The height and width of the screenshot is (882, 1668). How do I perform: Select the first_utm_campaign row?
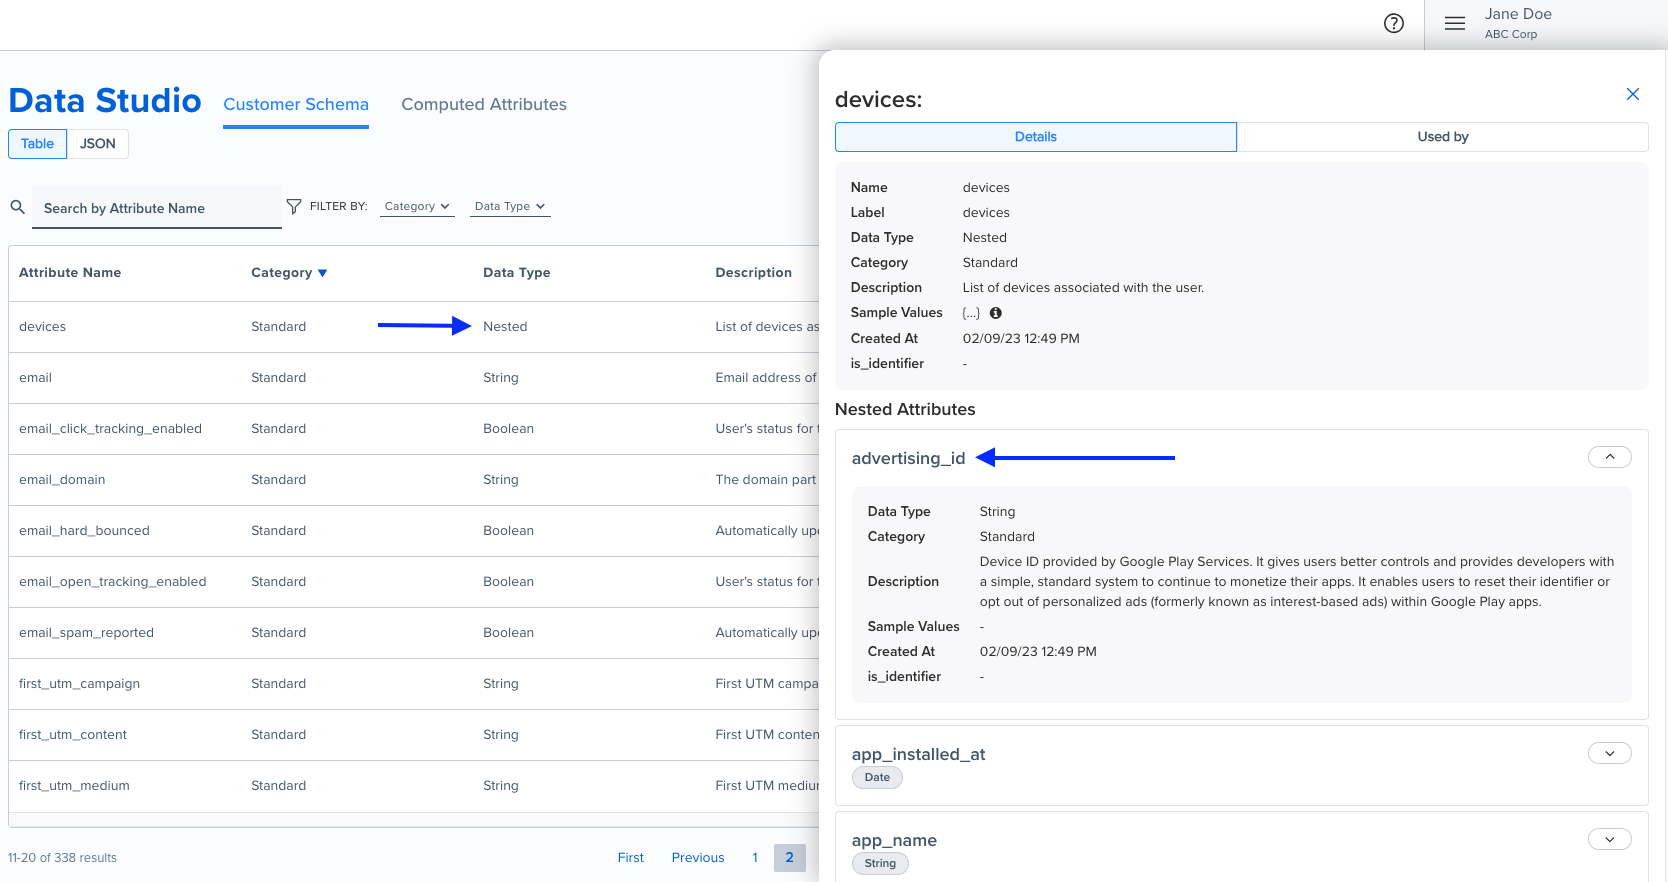pos(414,684)
